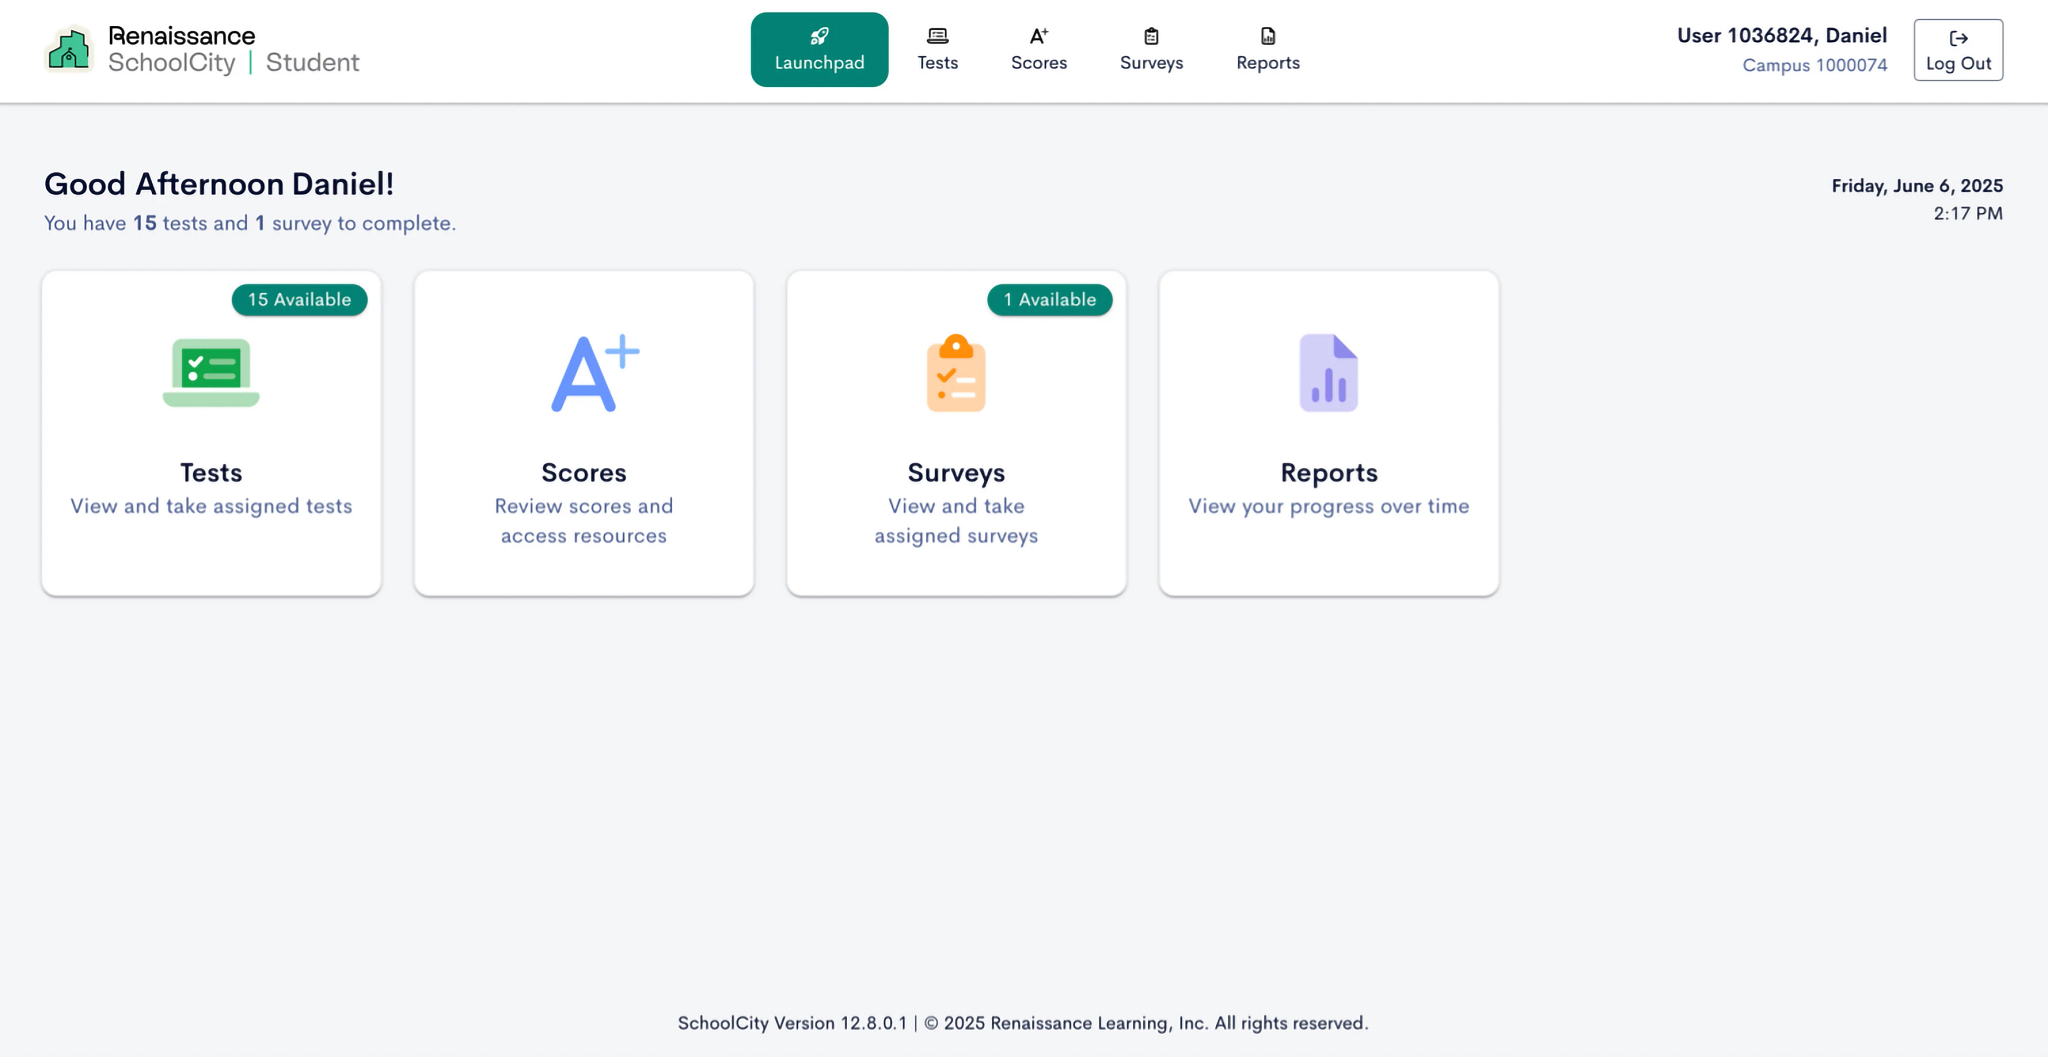Open the Scores card to review scores
This screenshot has height=1057, width=2048.
[584, 432]
